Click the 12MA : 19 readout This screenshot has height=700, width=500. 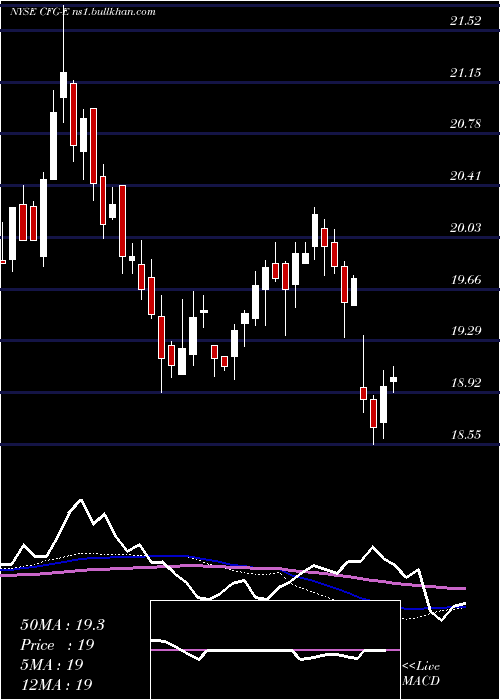pos(56,684)
